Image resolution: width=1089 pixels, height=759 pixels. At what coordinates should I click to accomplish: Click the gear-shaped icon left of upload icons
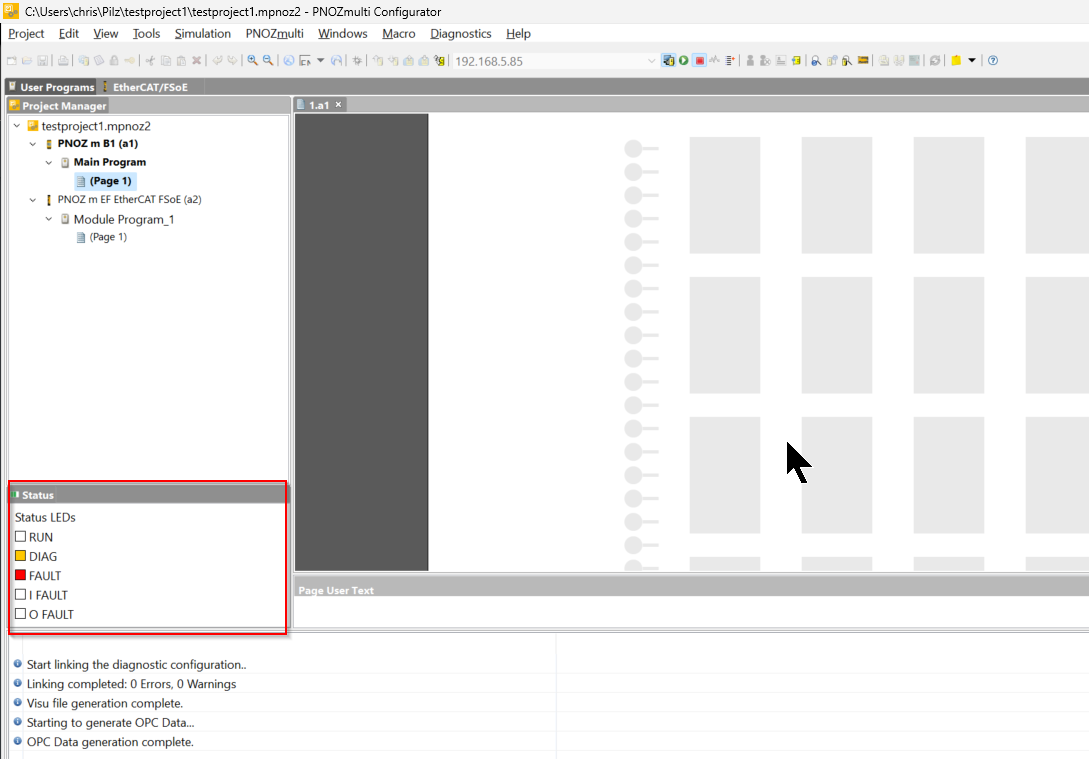[x=357, y=60]
